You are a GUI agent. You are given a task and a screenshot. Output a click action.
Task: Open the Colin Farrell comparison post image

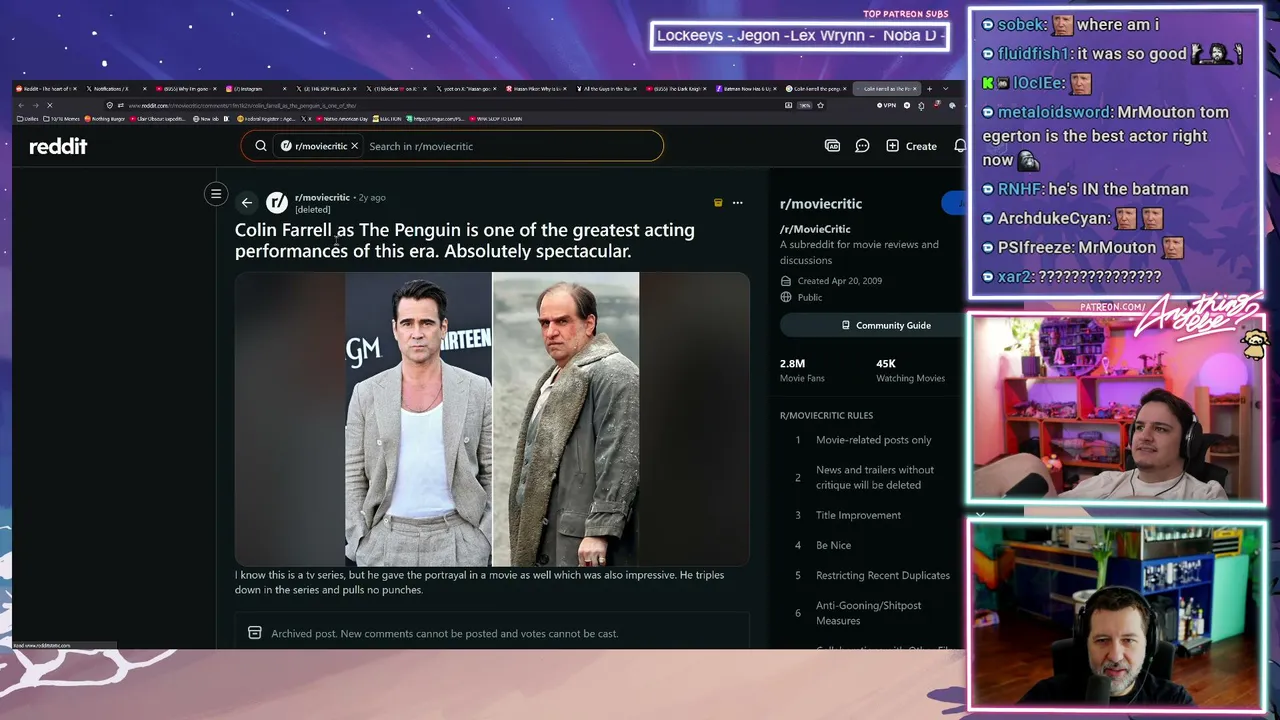[x=492, y=420]
